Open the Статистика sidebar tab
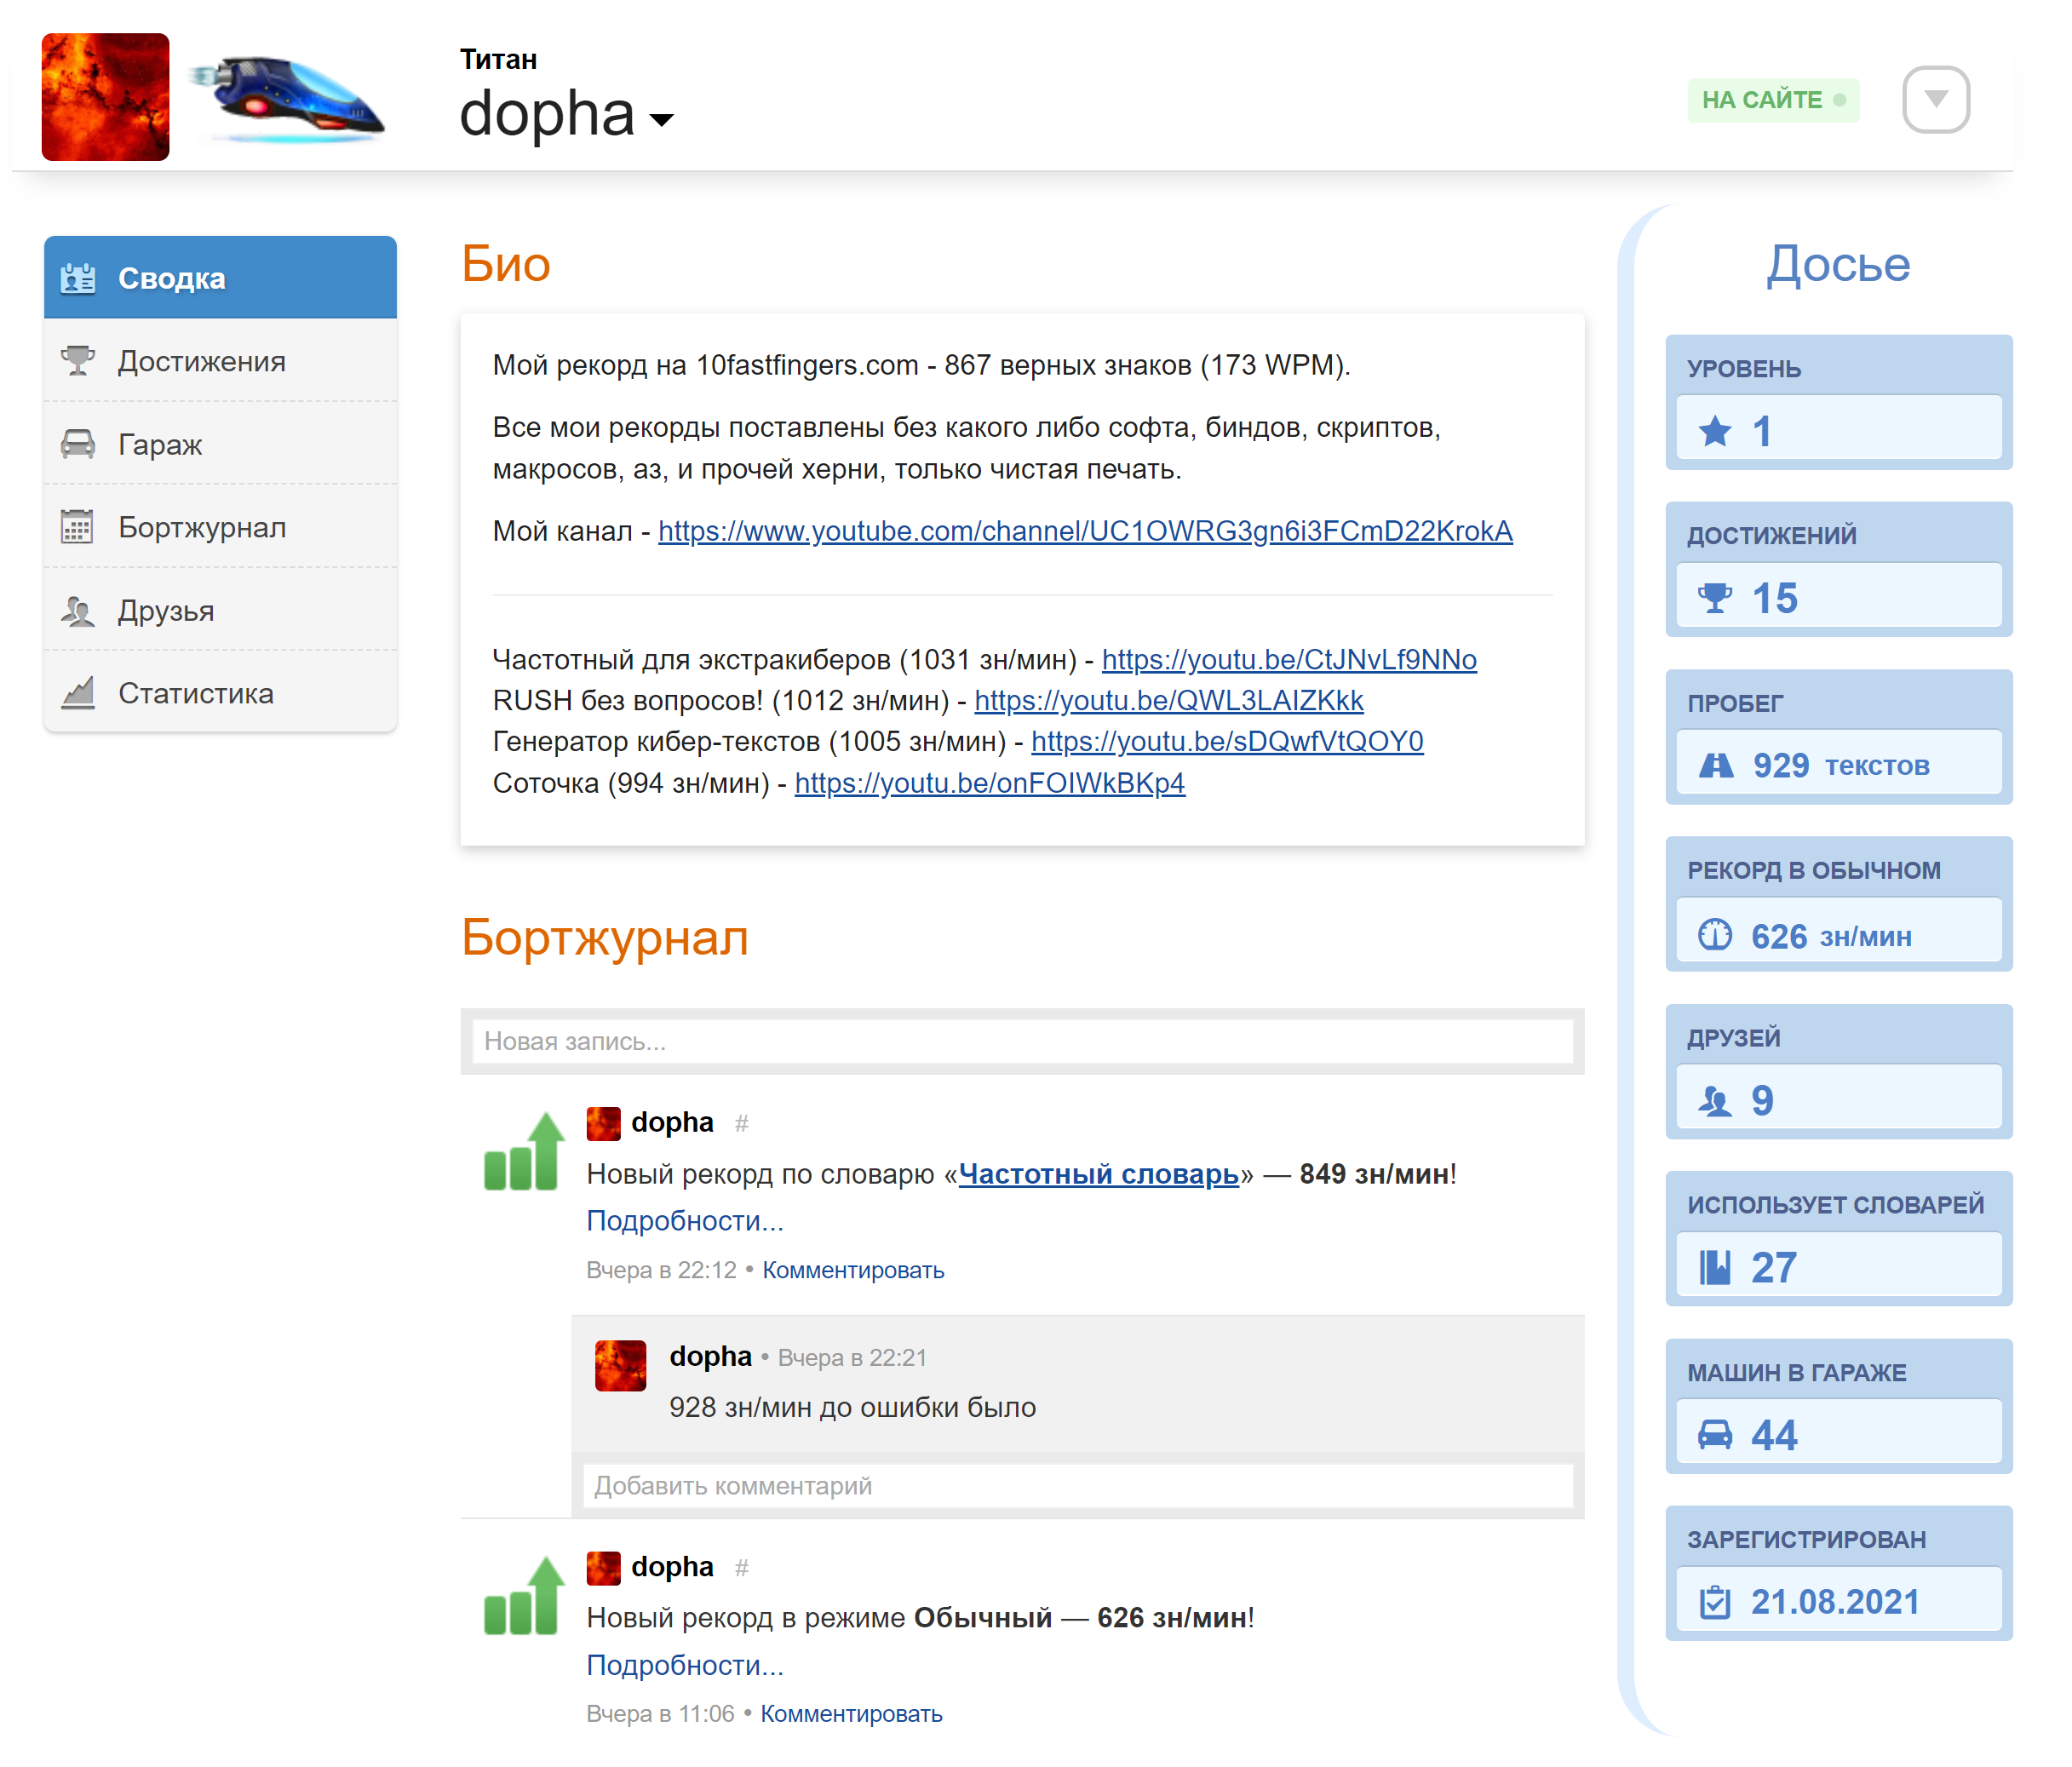The height and width of the screenshot is (1767, 2072). point(220,693)
